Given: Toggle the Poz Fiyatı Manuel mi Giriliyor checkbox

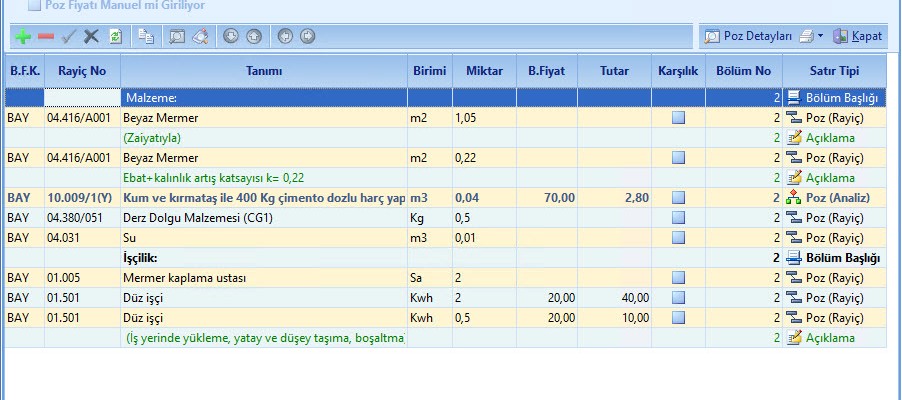Looking at the screenshot, I should coord(35,5).
